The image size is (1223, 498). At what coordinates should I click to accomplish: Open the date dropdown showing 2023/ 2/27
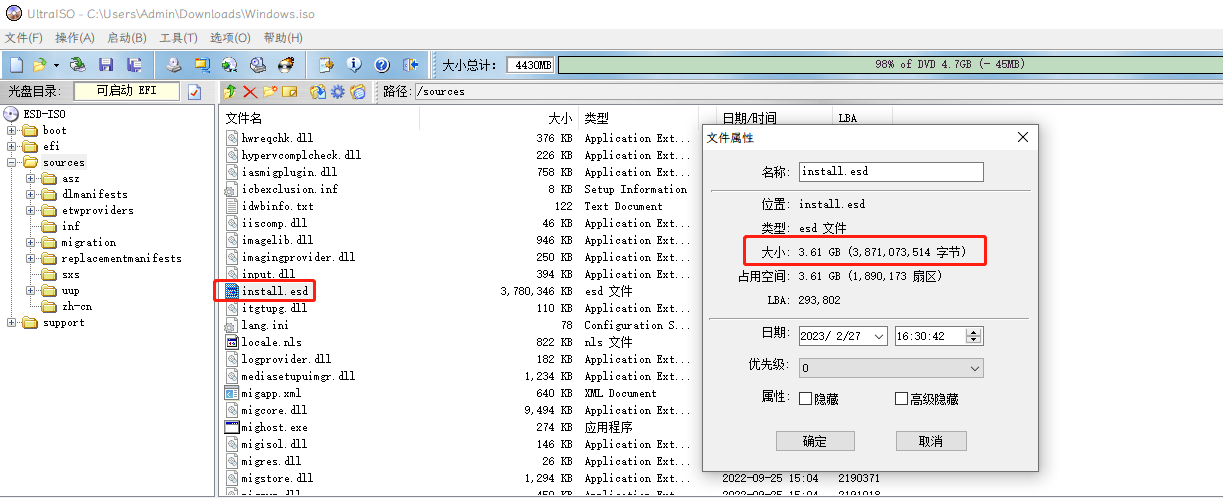click(x=879, y=337)
